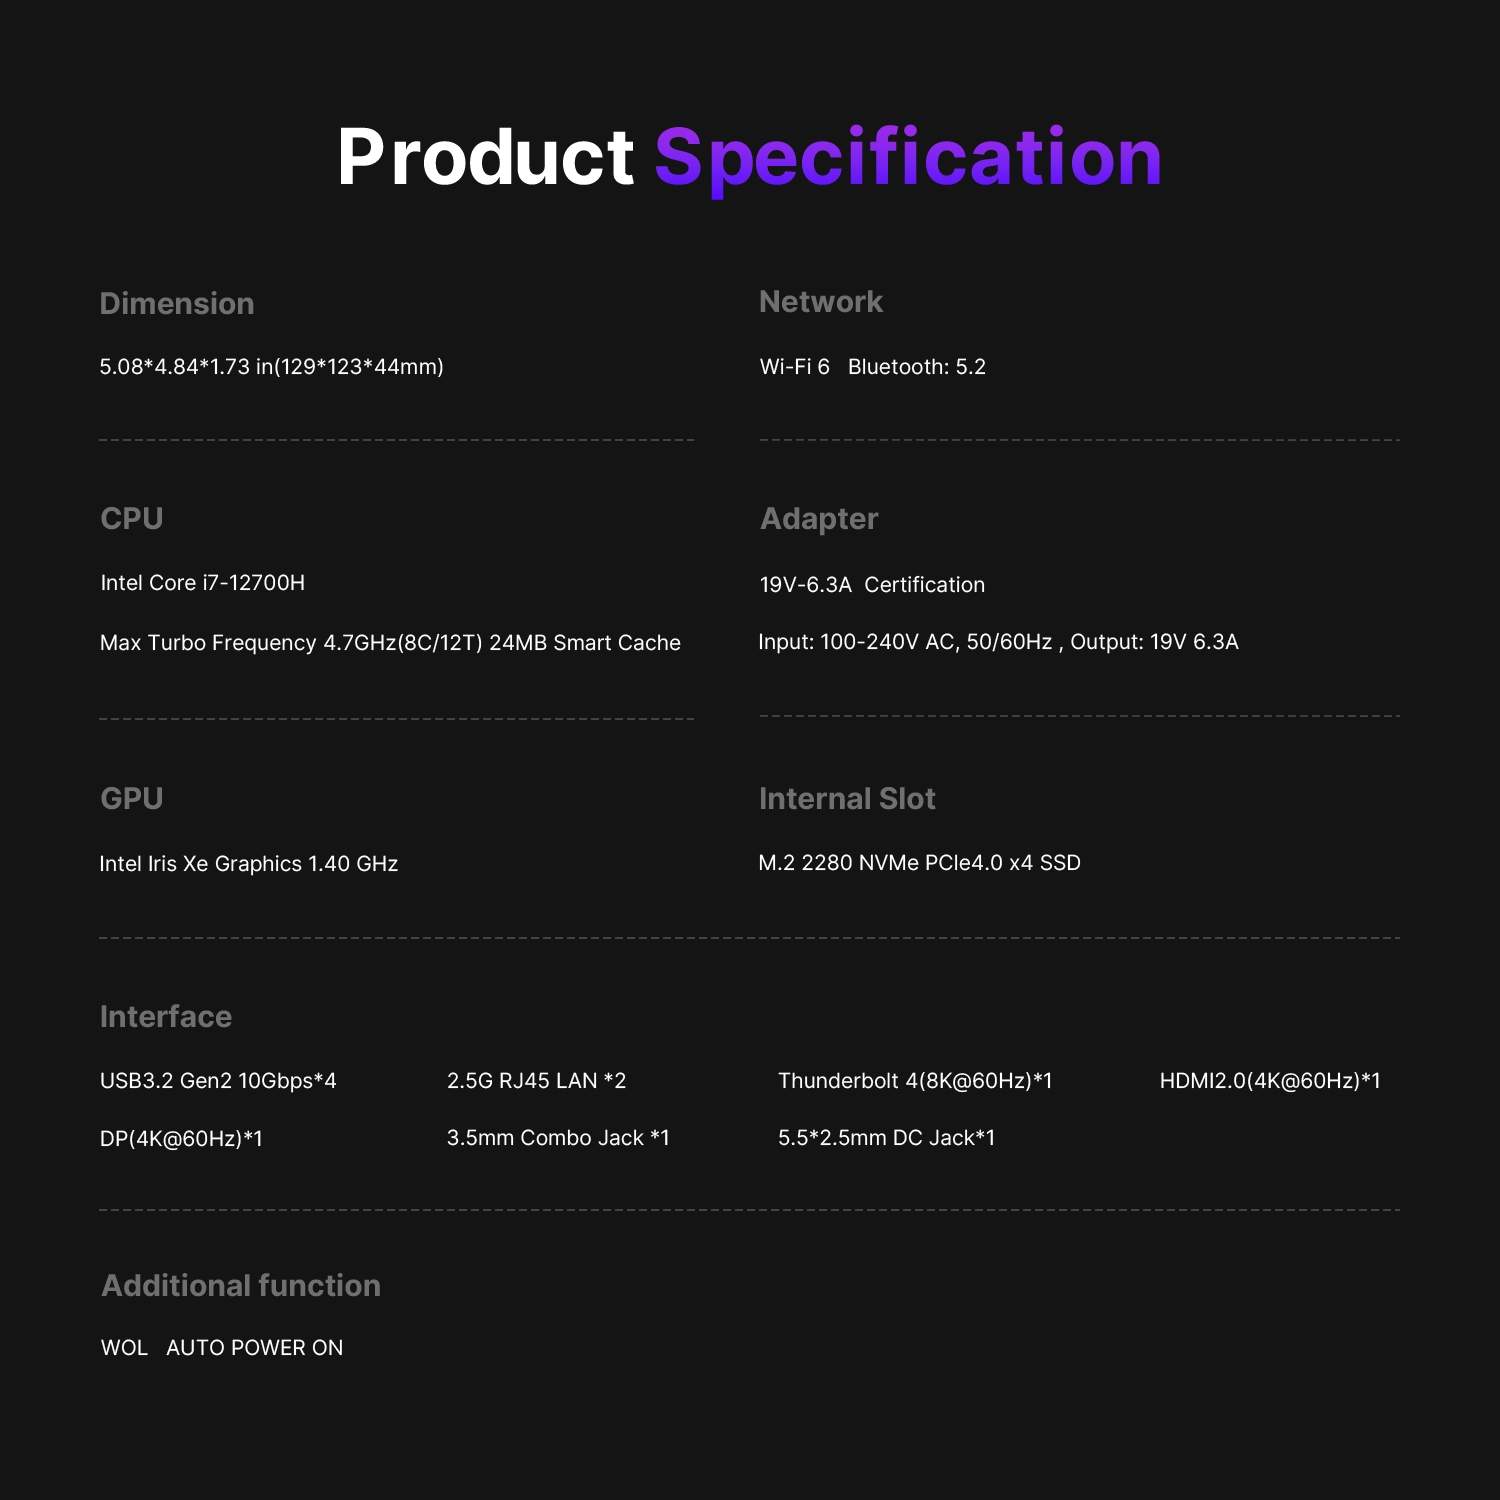This screenshot has height=1500, width=1500.
Task: Select the Intel Iris Xe Graphics text
Action: coord(249,864)
